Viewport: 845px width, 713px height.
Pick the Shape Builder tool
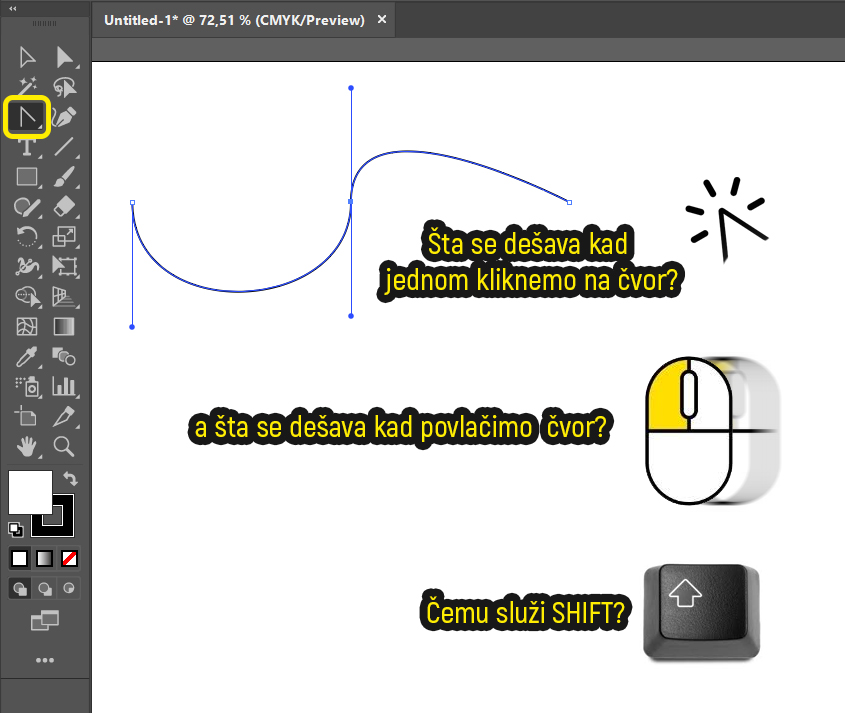coord(27,296)
